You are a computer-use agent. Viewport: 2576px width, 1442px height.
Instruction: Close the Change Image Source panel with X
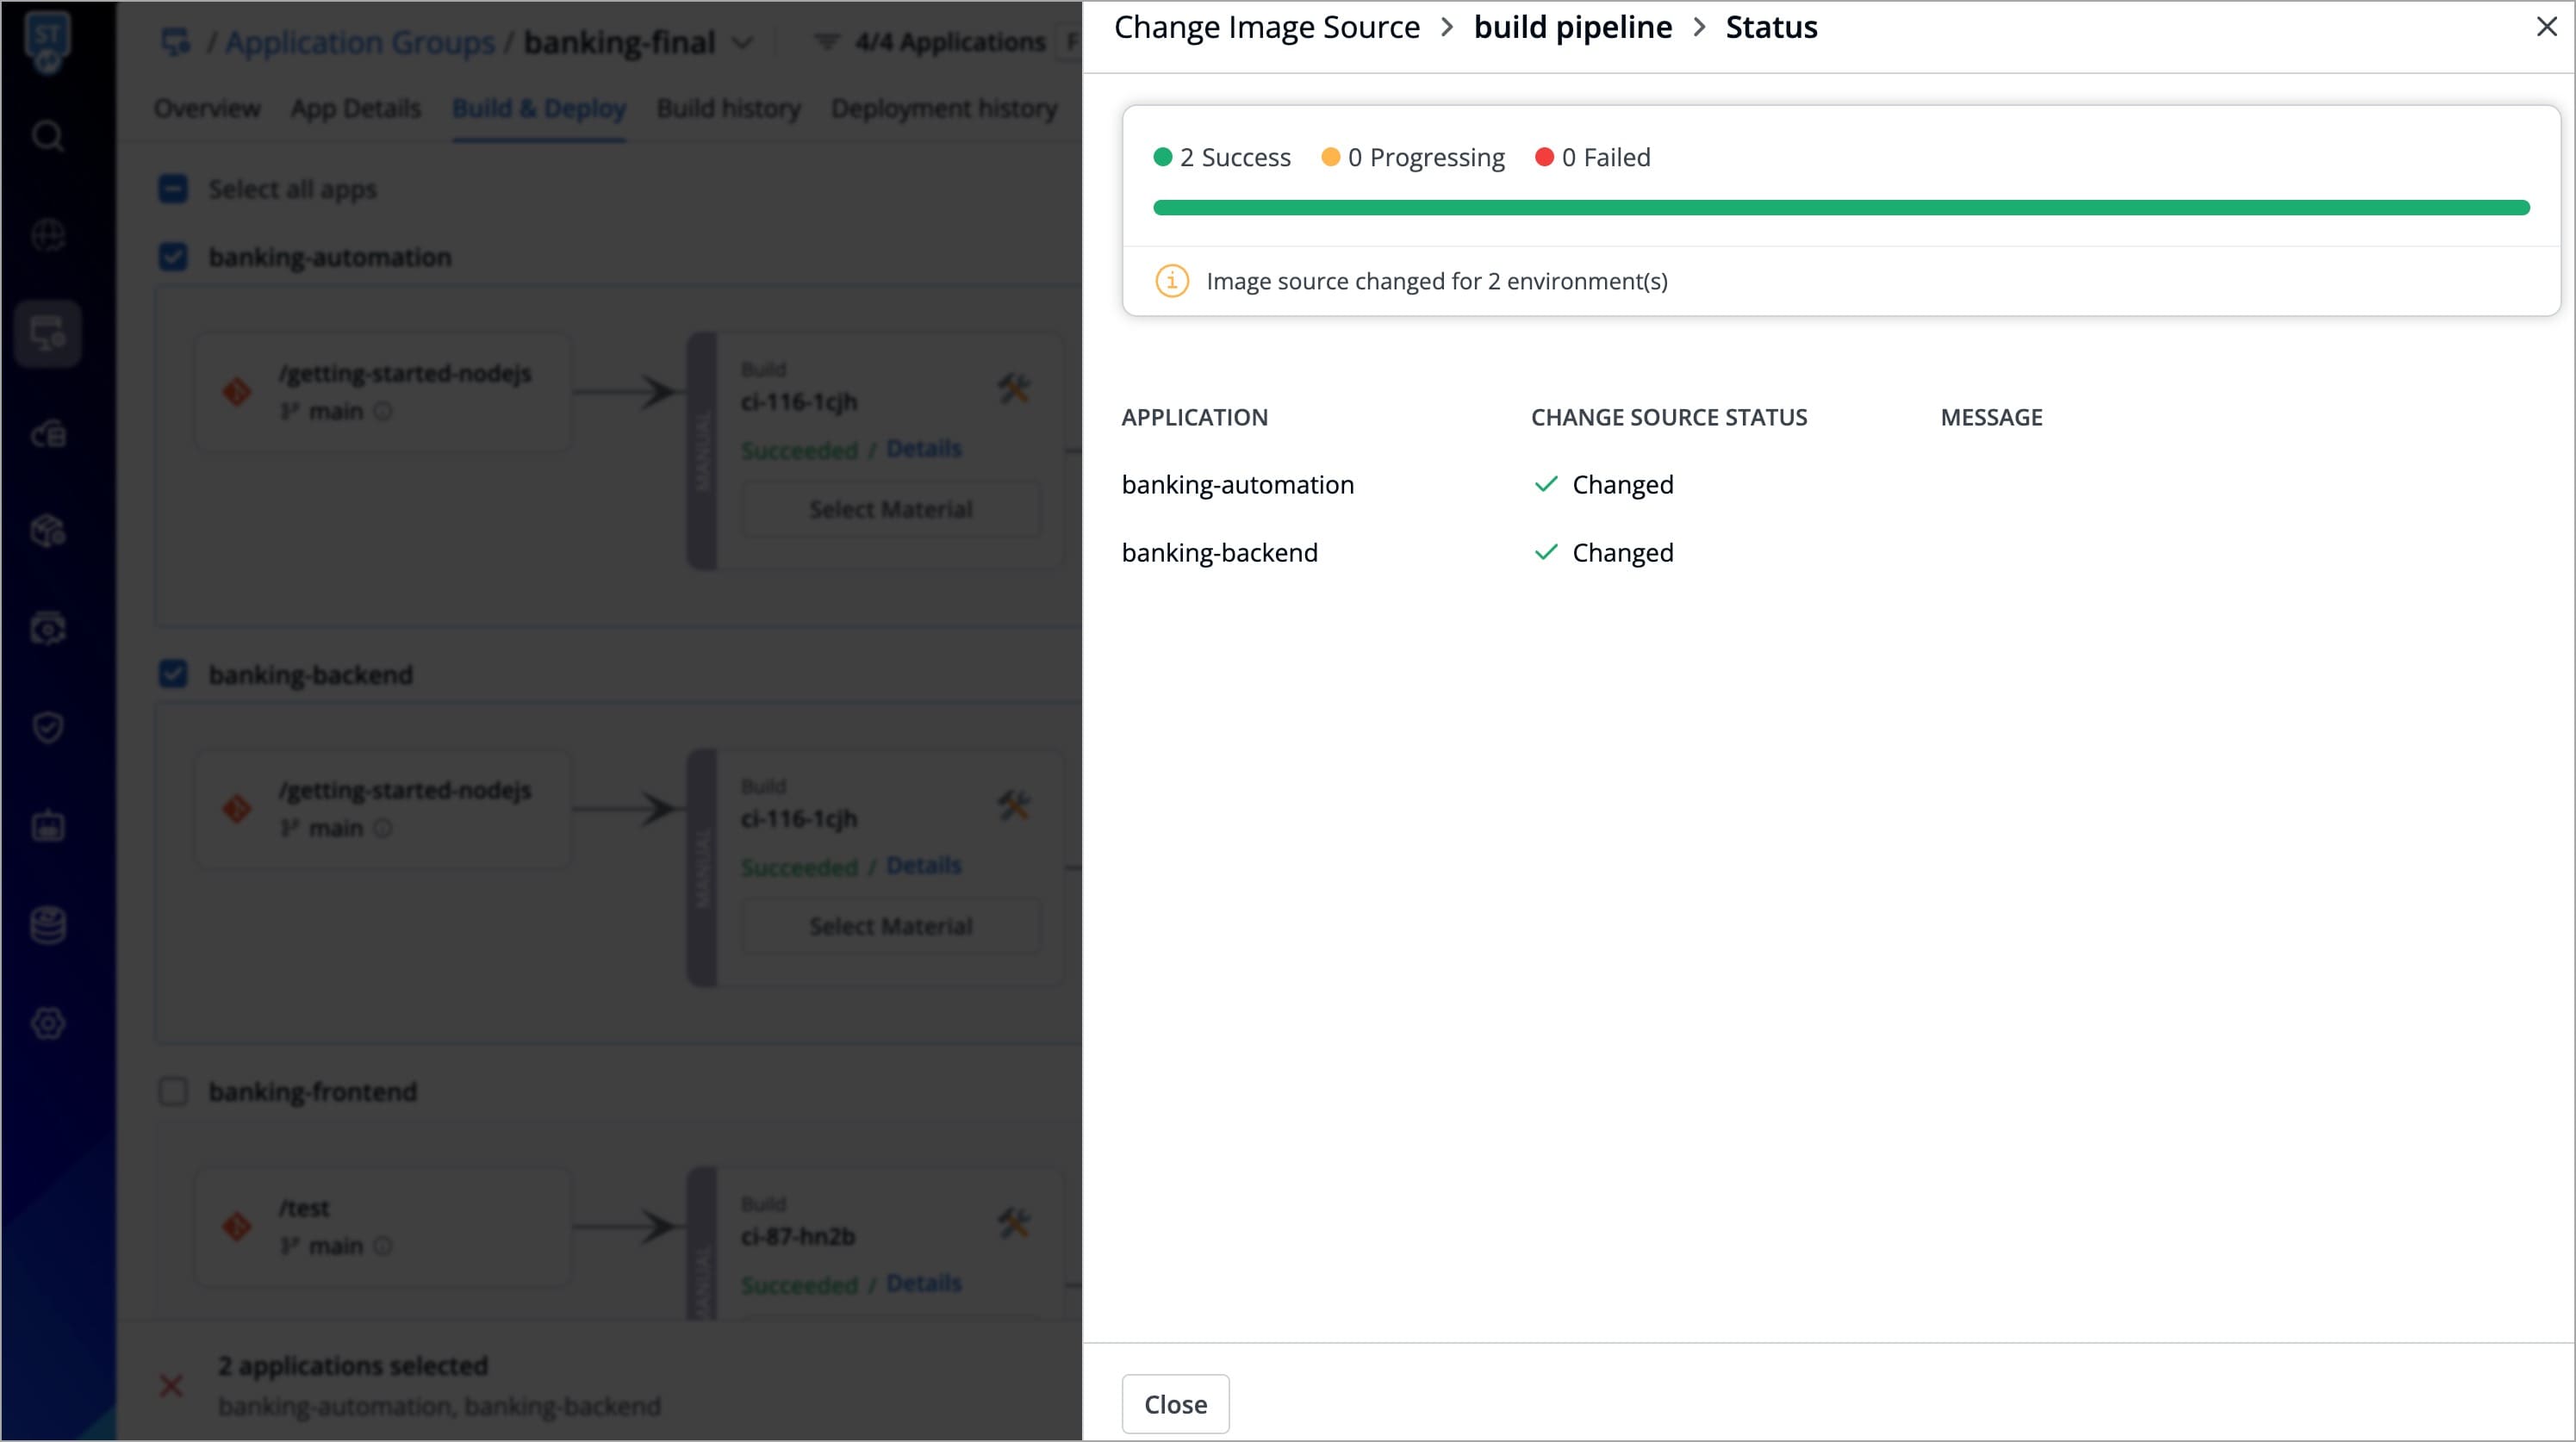point(2546,27)
